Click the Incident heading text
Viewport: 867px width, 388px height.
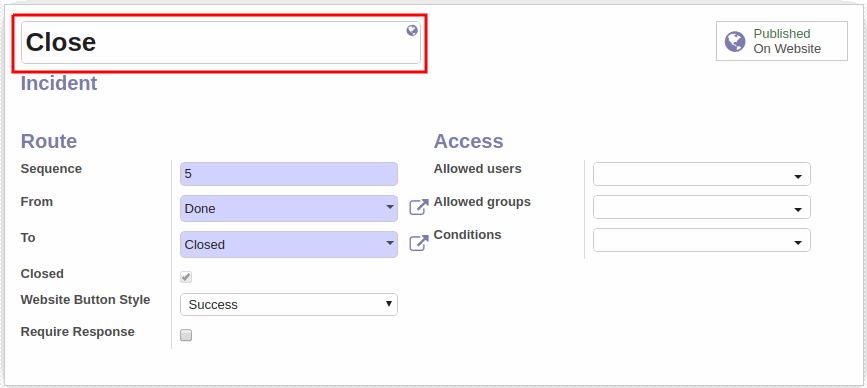[x=59, y=83]
